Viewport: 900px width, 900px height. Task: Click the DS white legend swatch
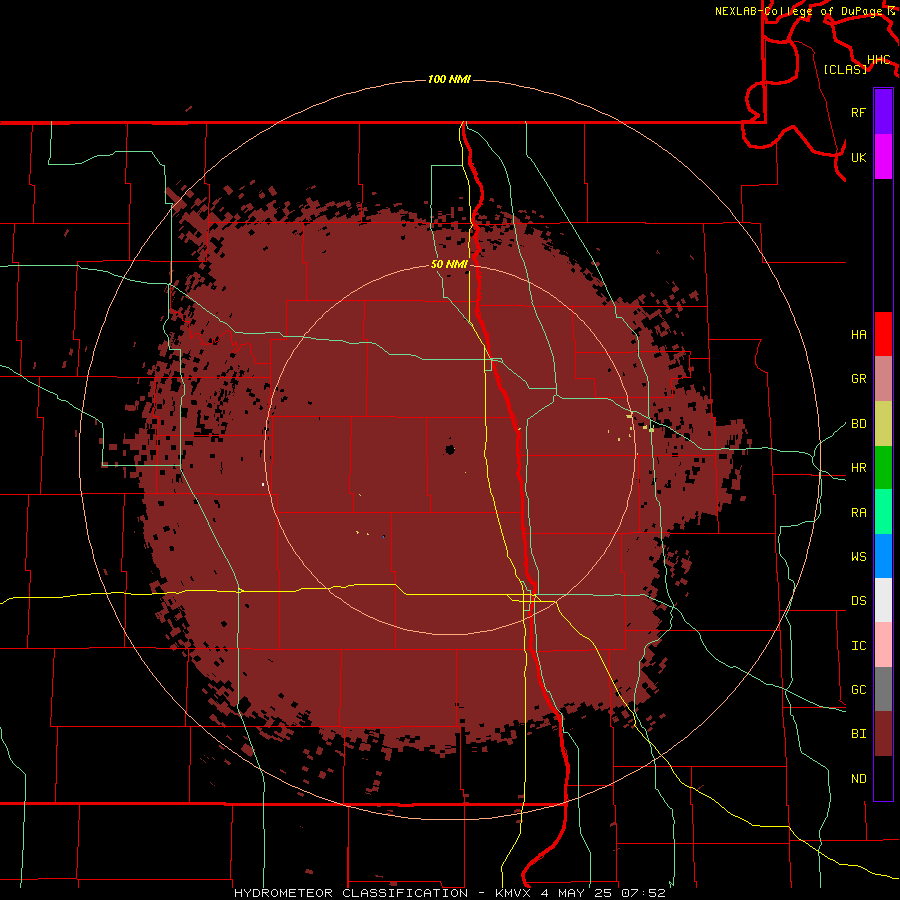883,600
